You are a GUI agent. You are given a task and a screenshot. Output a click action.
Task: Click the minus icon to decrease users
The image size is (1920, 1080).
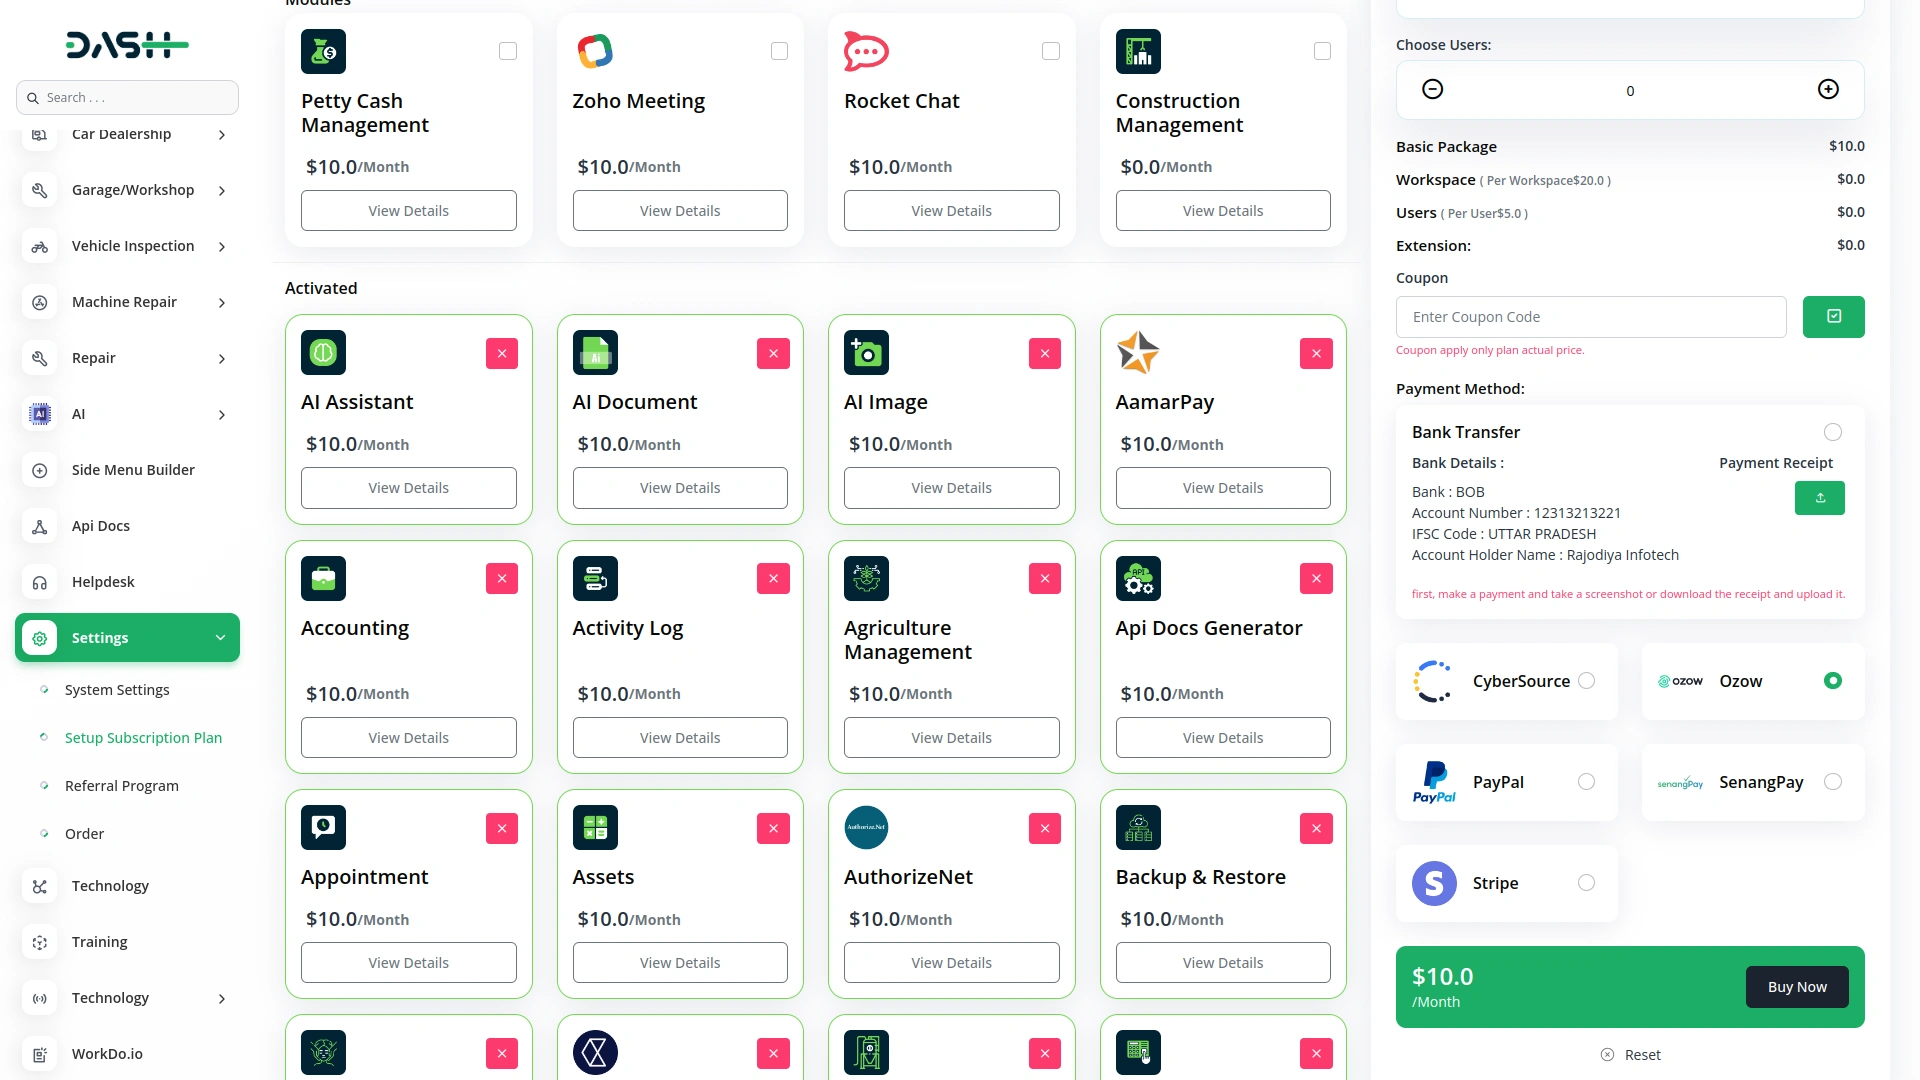point(1432,90)
